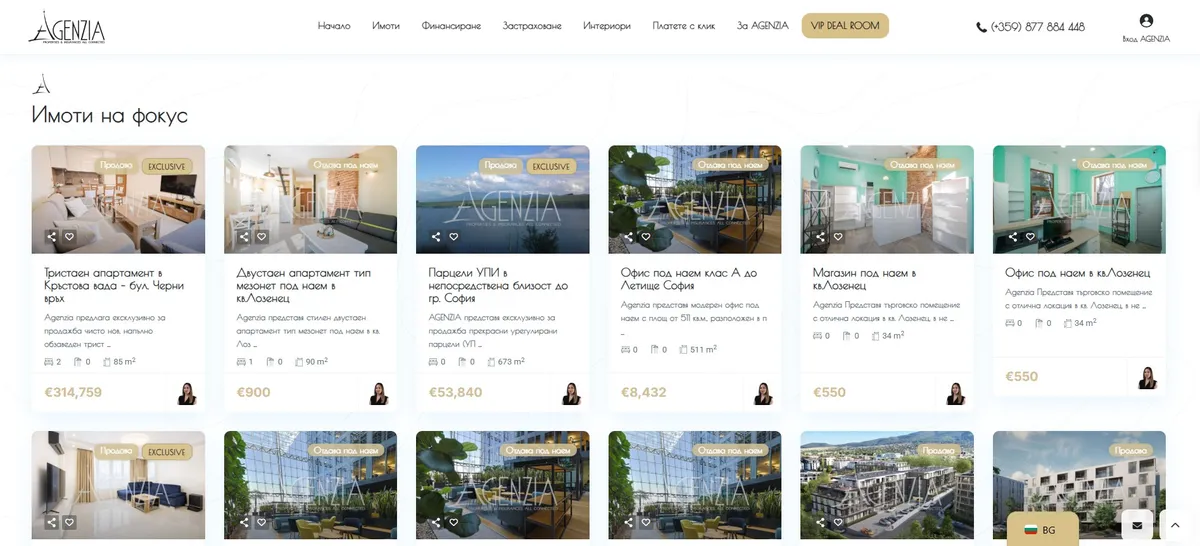View agent avatar on €900 listing
This screenshot has width=1200, height=546.
379,393
